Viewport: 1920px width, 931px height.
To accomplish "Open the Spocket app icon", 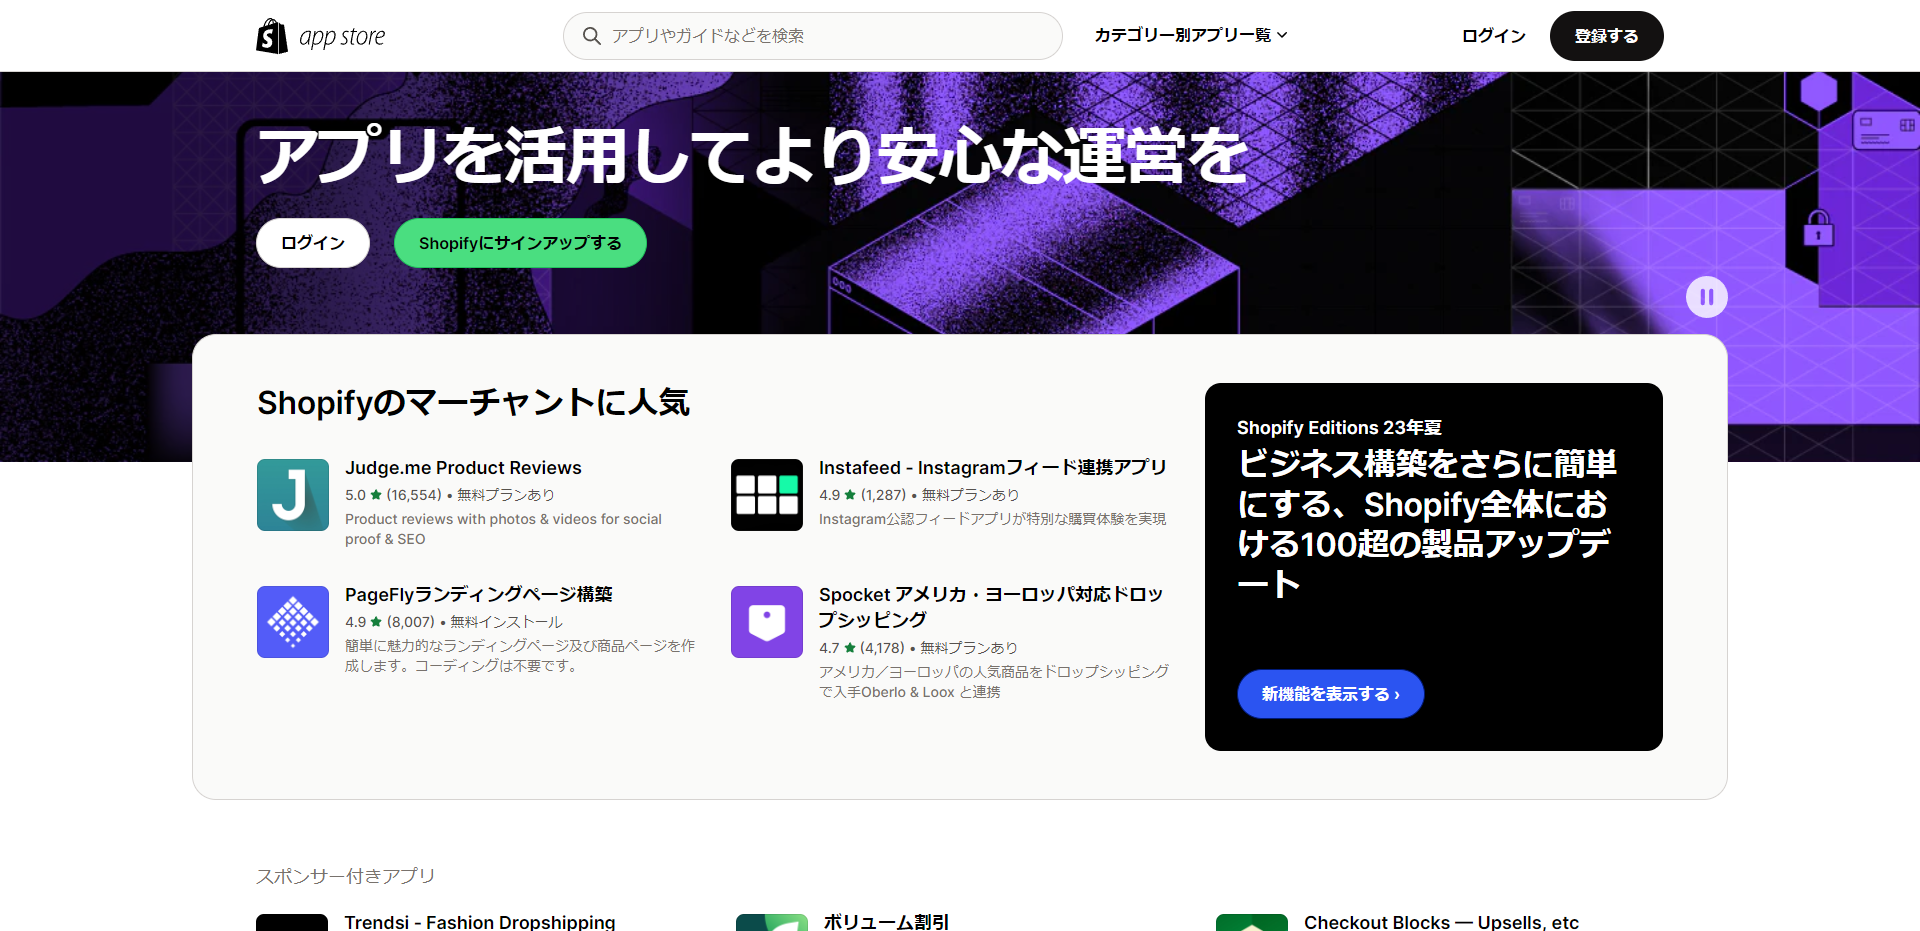I will click(x=767, y=622).
